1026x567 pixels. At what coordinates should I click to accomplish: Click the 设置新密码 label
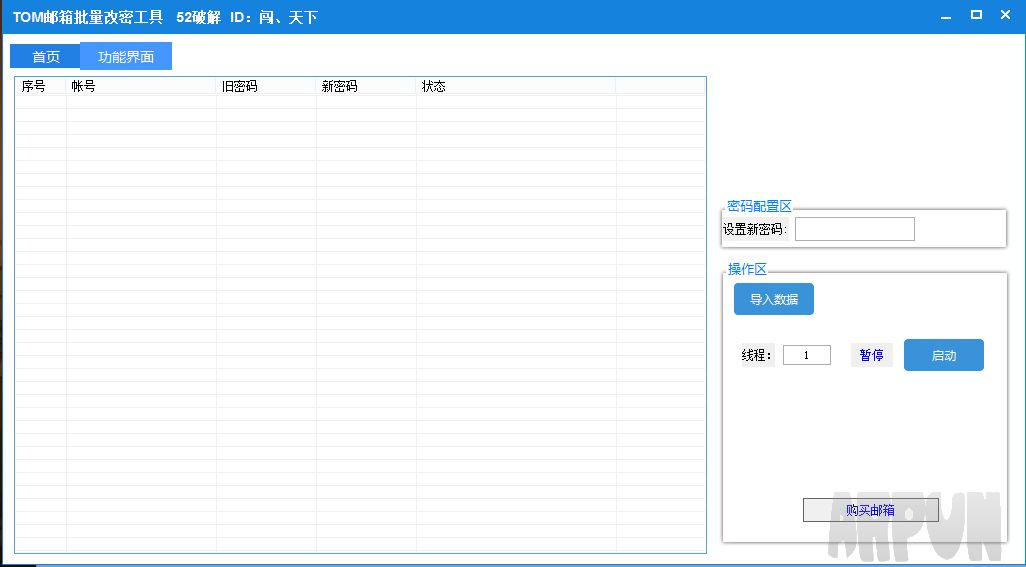tap(755, 230)
